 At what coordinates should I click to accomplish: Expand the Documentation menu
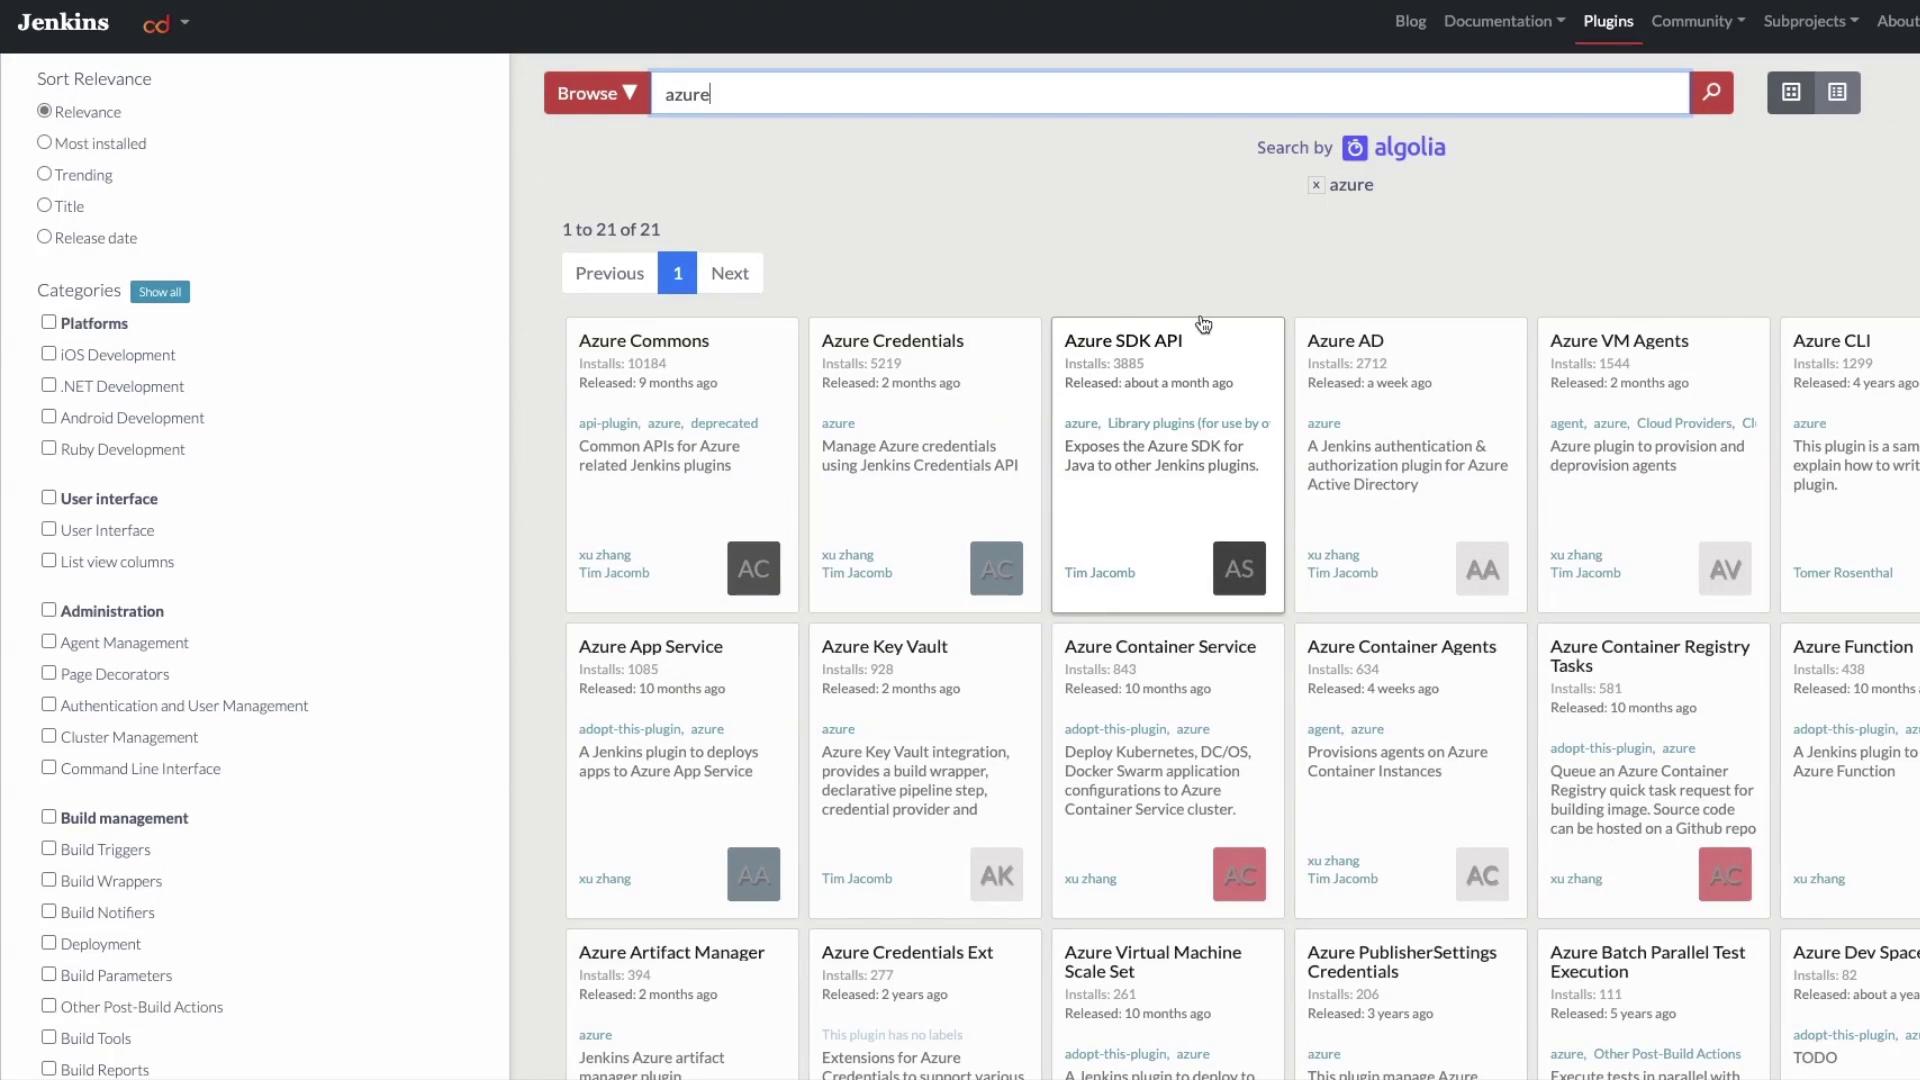(1504, 21)
